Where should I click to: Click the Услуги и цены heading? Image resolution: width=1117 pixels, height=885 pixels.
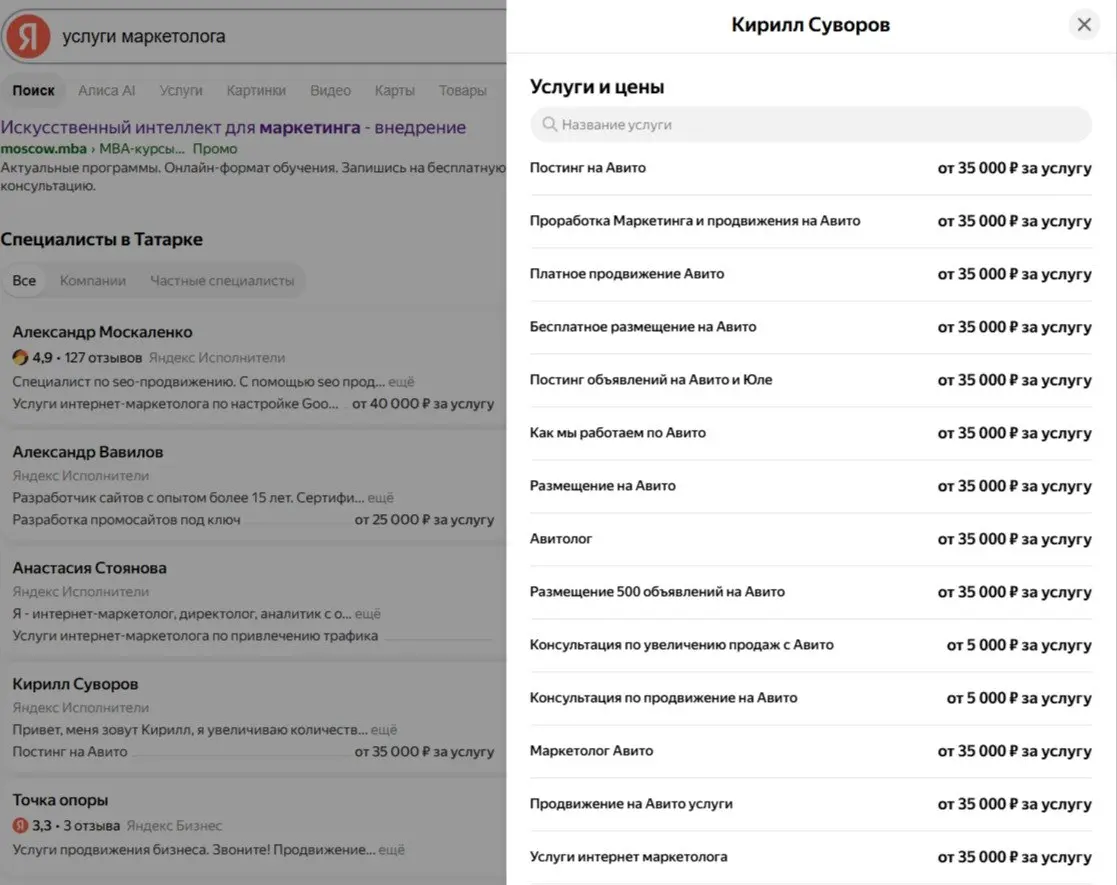(x=597, y=87)
